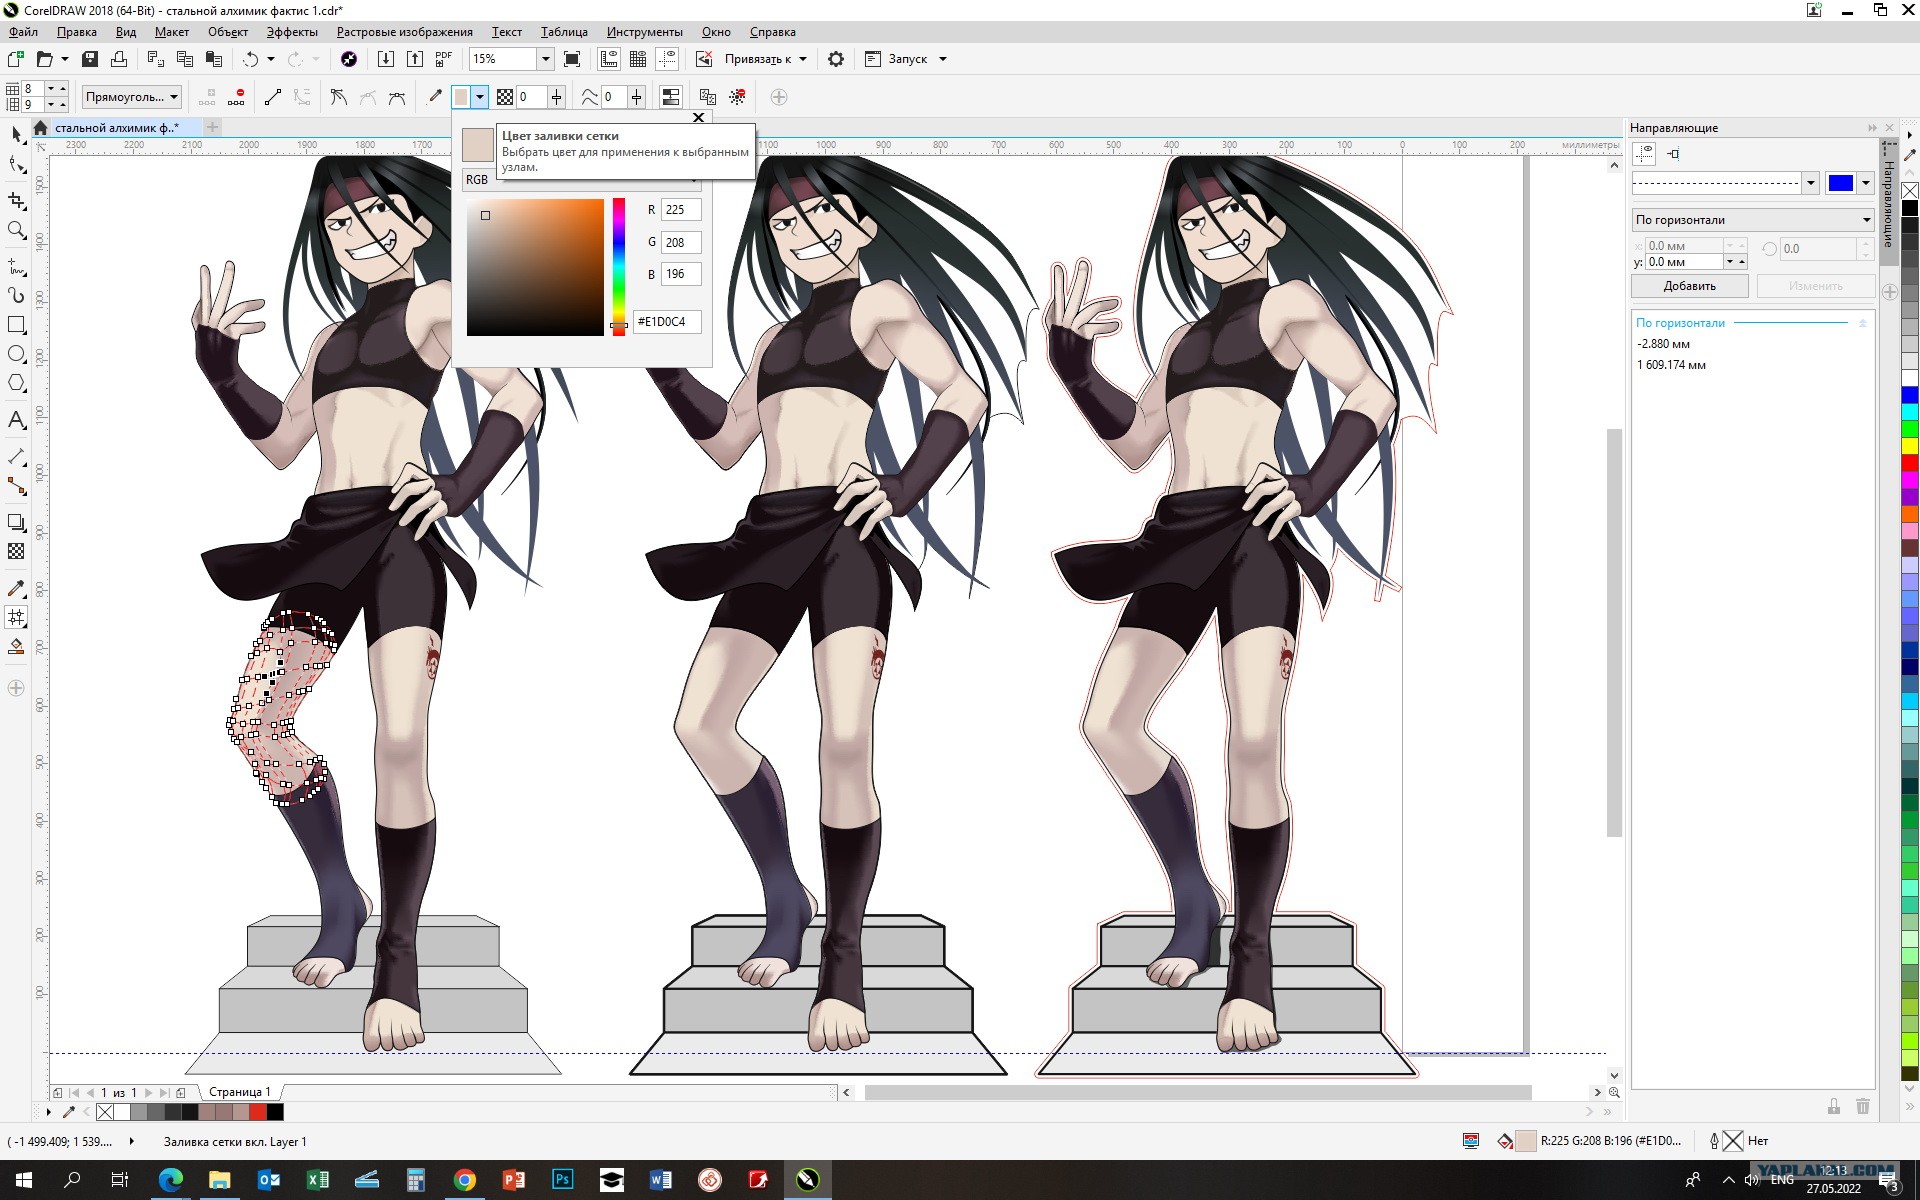Publish to PDF
1920x1200 pixels.
(444, 59)
